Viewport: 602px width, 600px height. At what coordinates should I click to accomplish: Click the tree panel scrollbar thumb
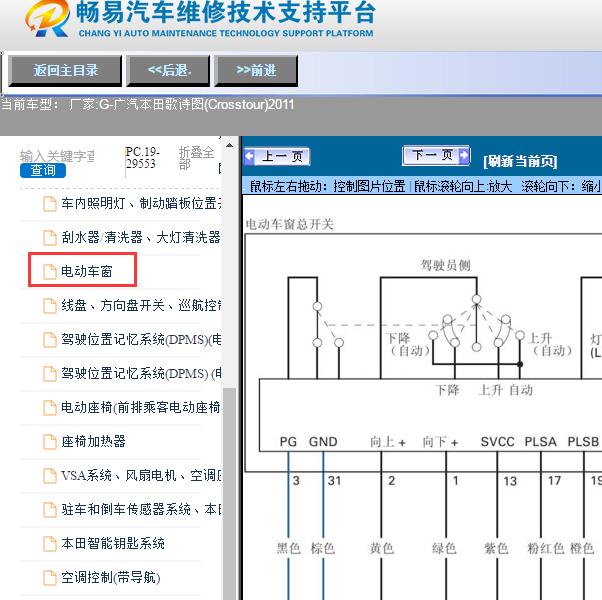230,493
